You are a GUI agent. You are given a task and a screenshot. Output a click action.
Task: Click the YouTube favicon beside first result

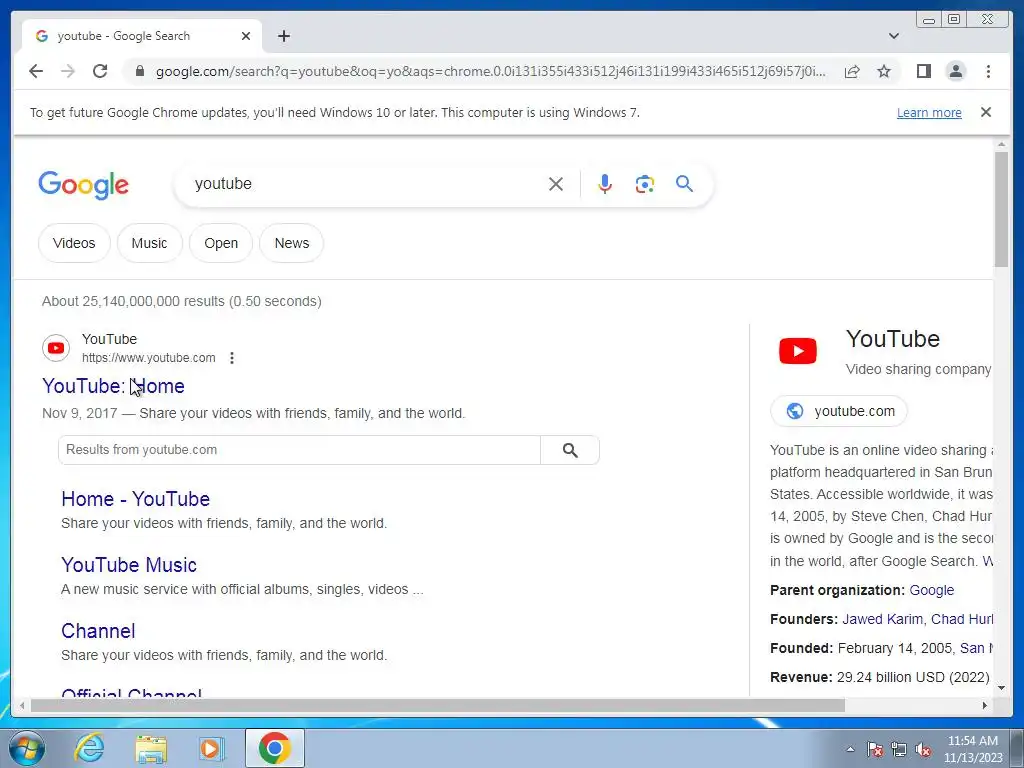56,348
